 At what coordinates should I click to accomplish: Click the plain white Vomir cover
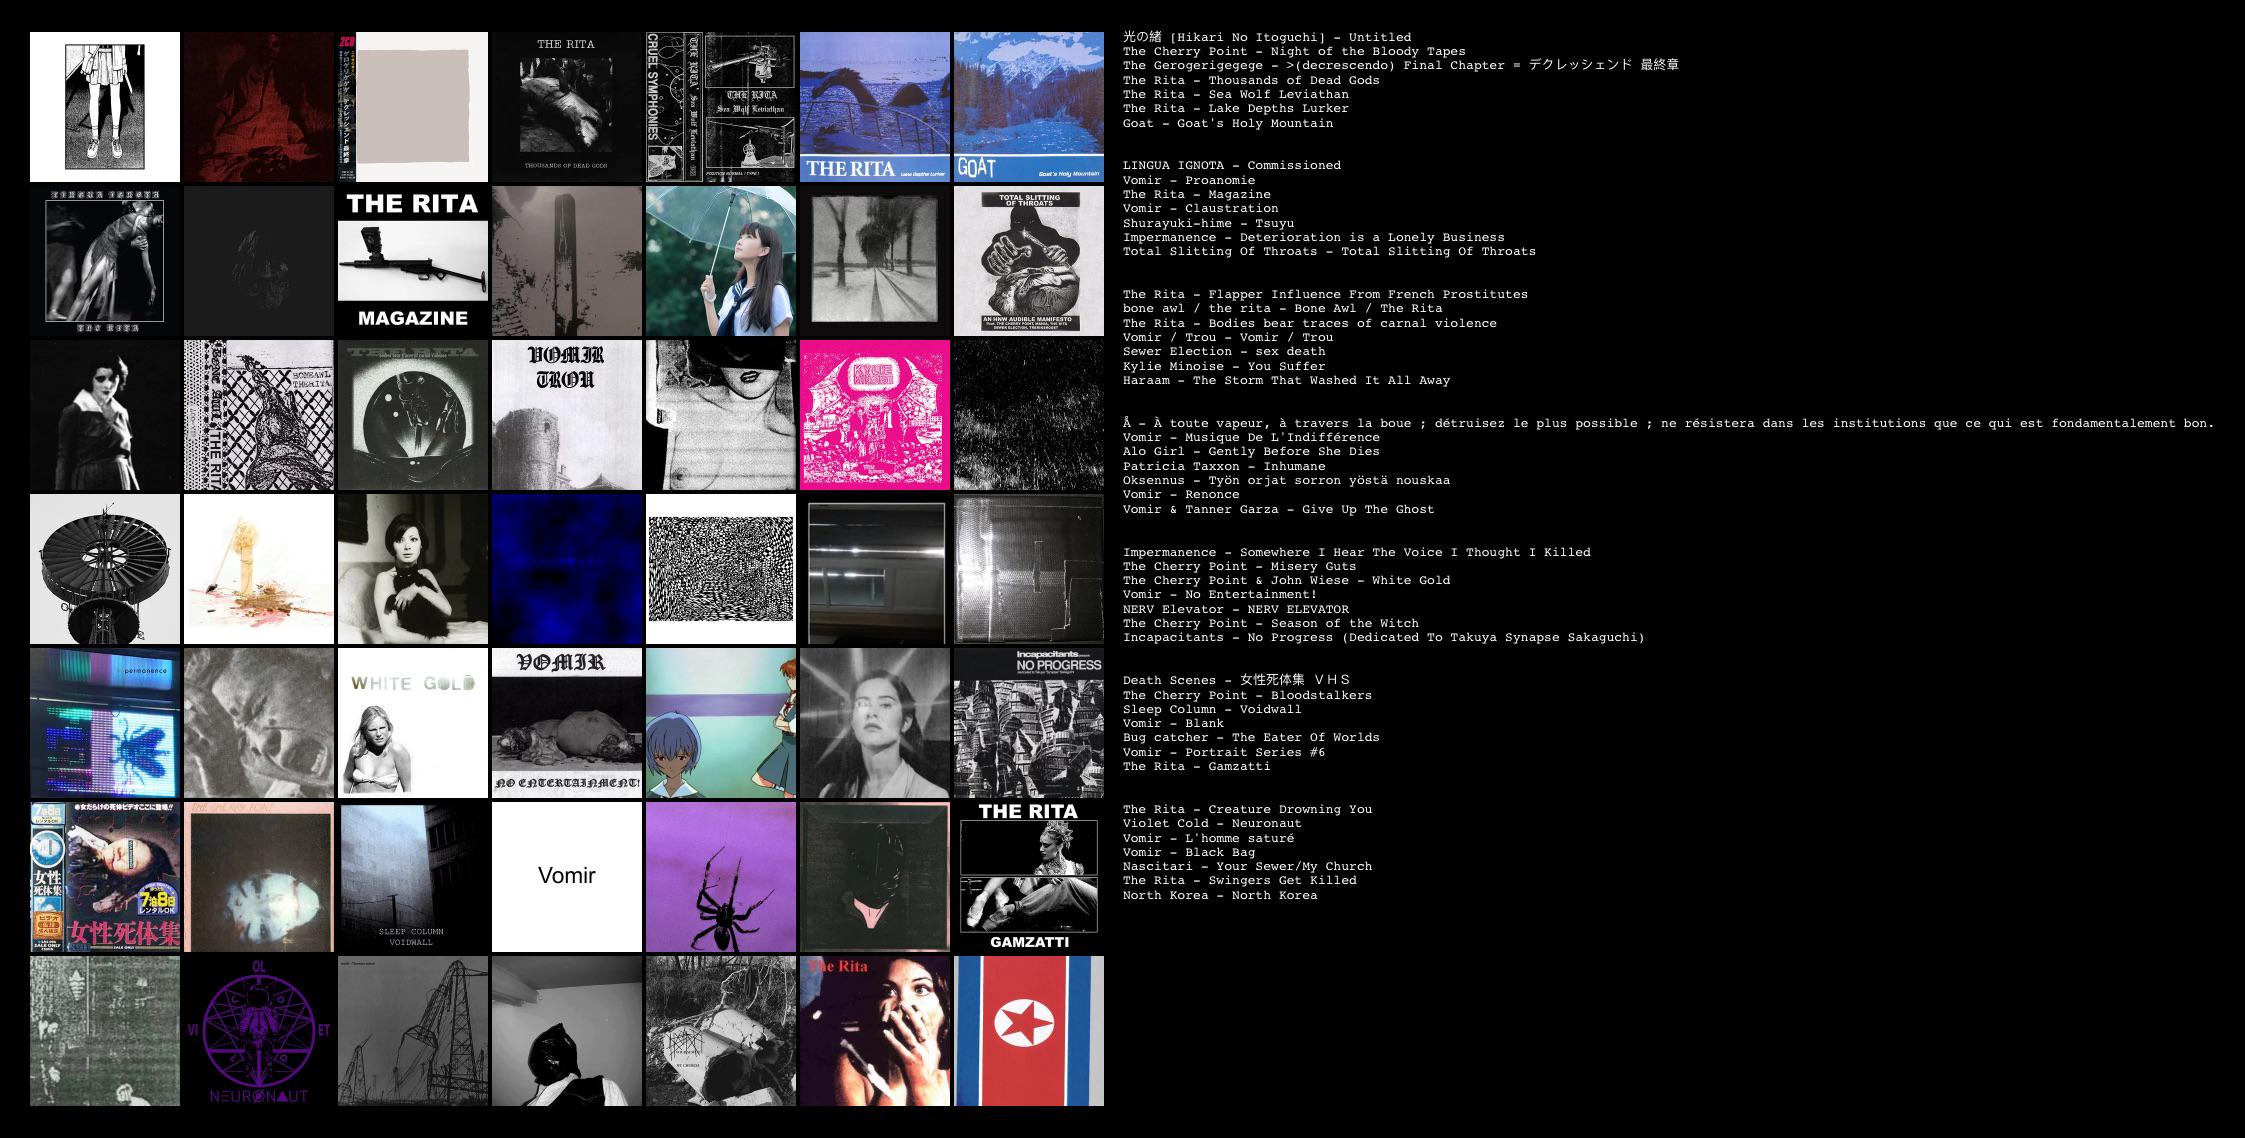(x=566, y=876)
